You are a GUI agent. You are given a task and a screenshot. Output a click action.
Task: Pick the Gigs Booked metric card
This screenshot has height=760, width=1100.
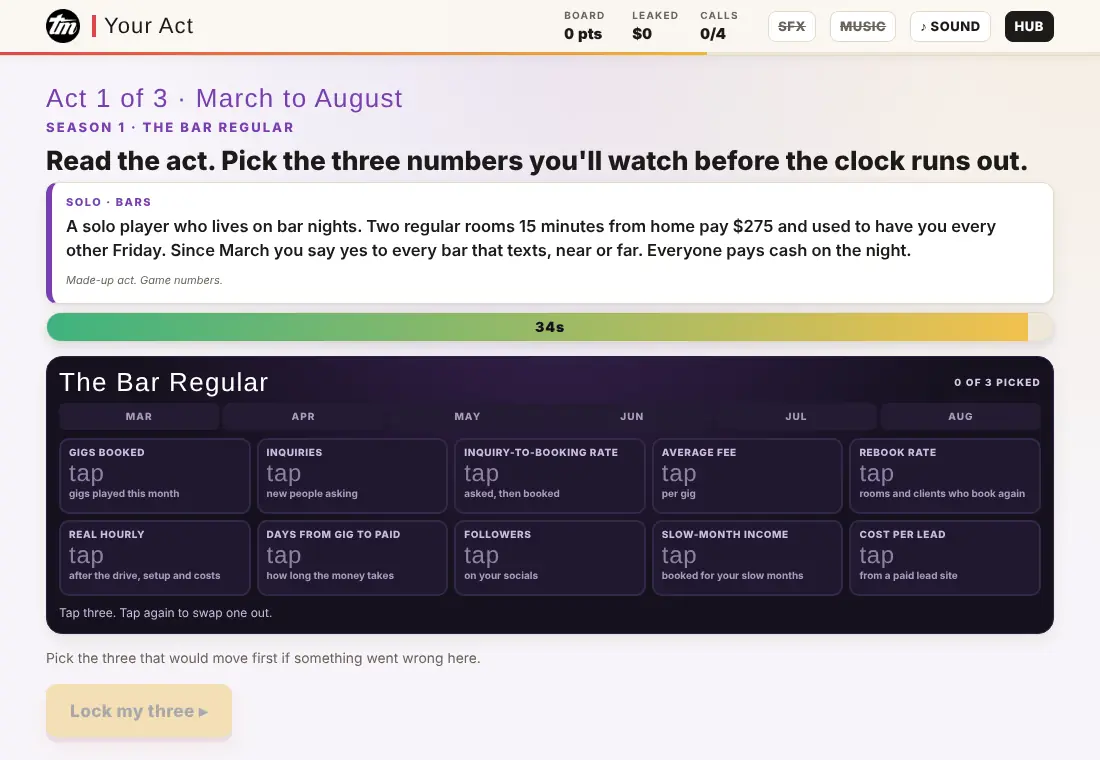[x=155, y=476]
